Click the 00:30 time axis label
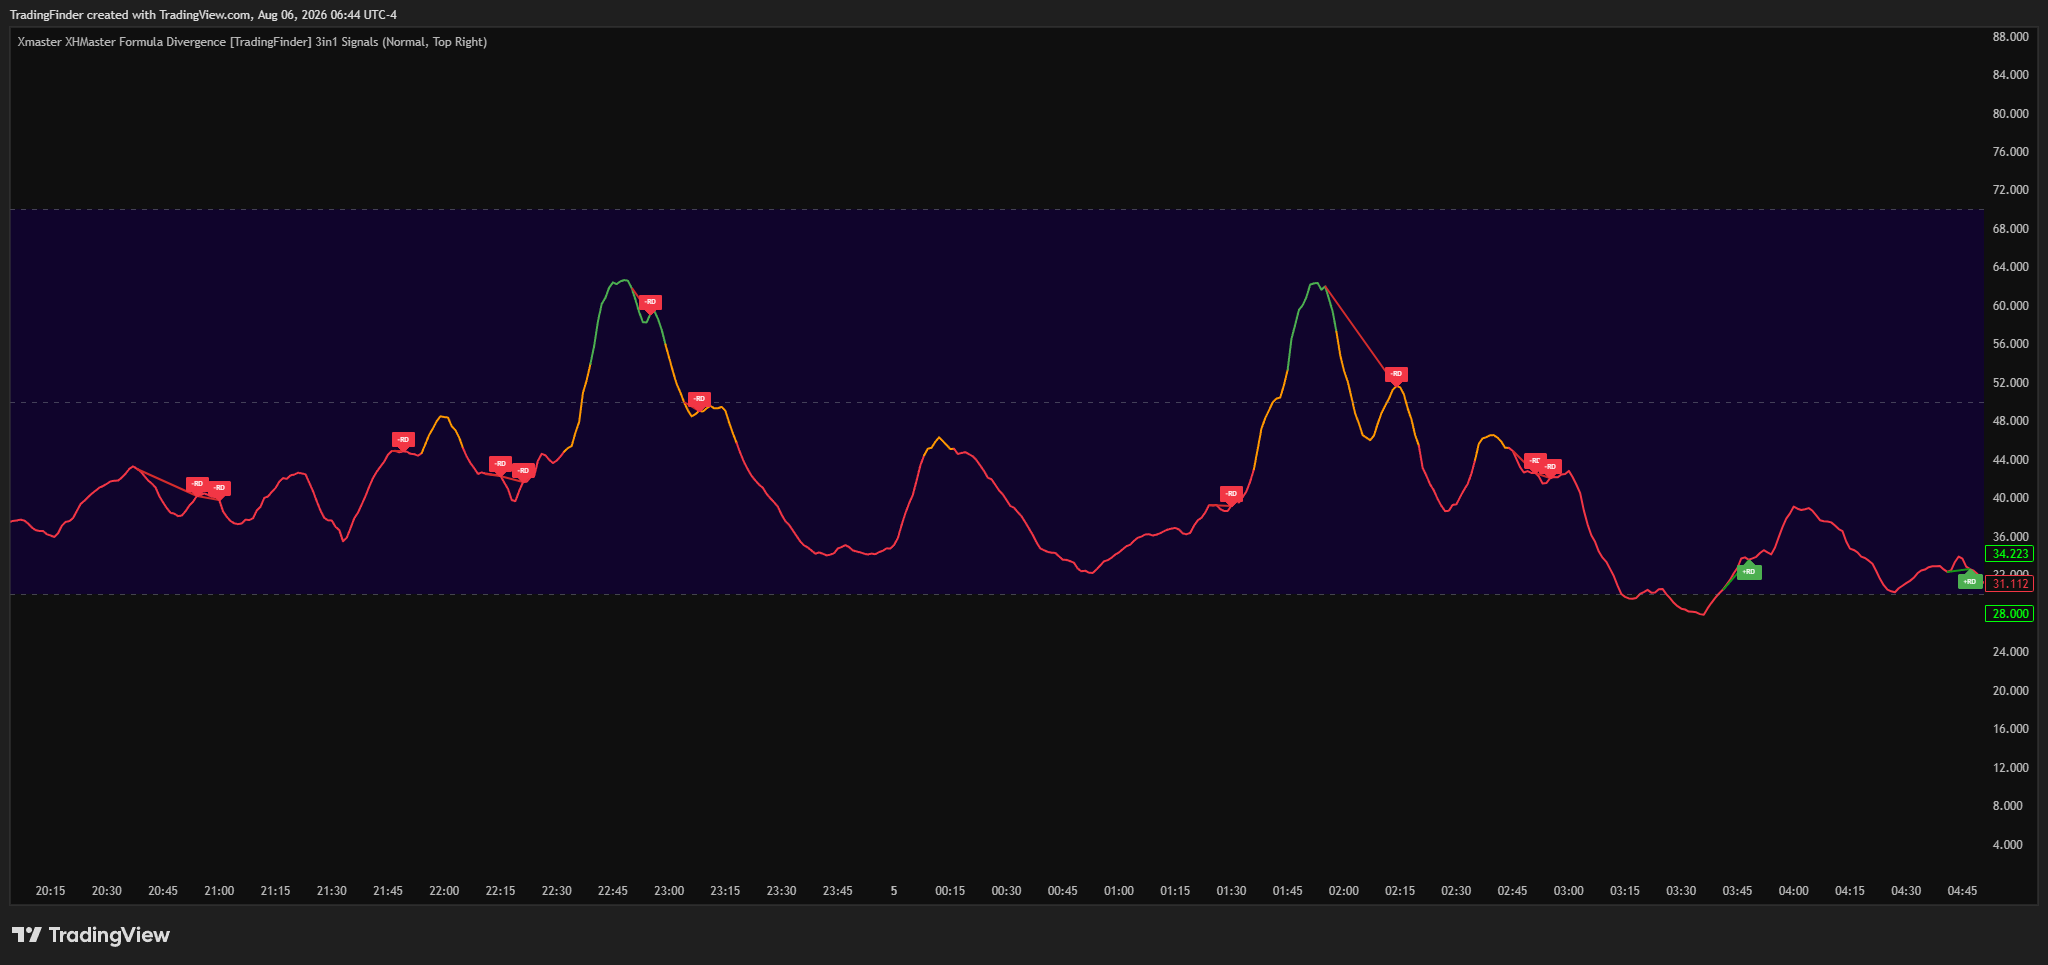This screenshot has width=2048, height=965. (1006, 891)
